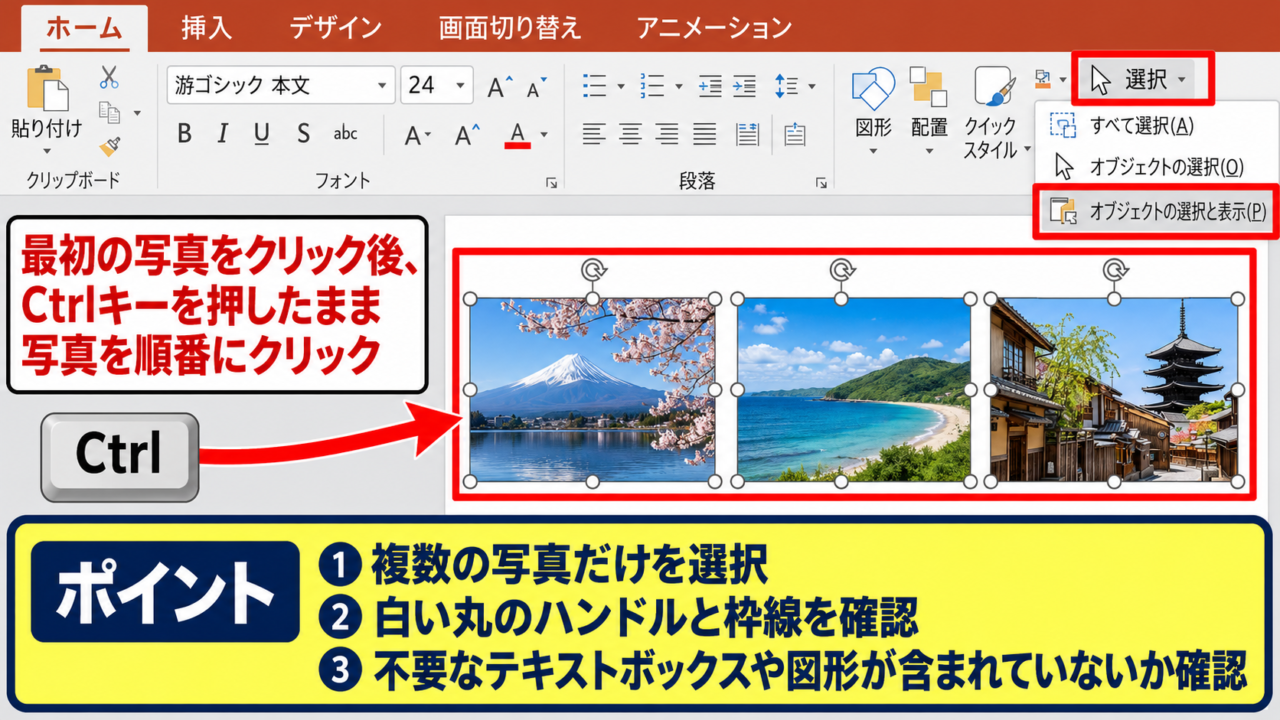The image size is (1280, 720).
Task: Apply red font color A button
Action: pyautogui.click(x=517, y=134)
